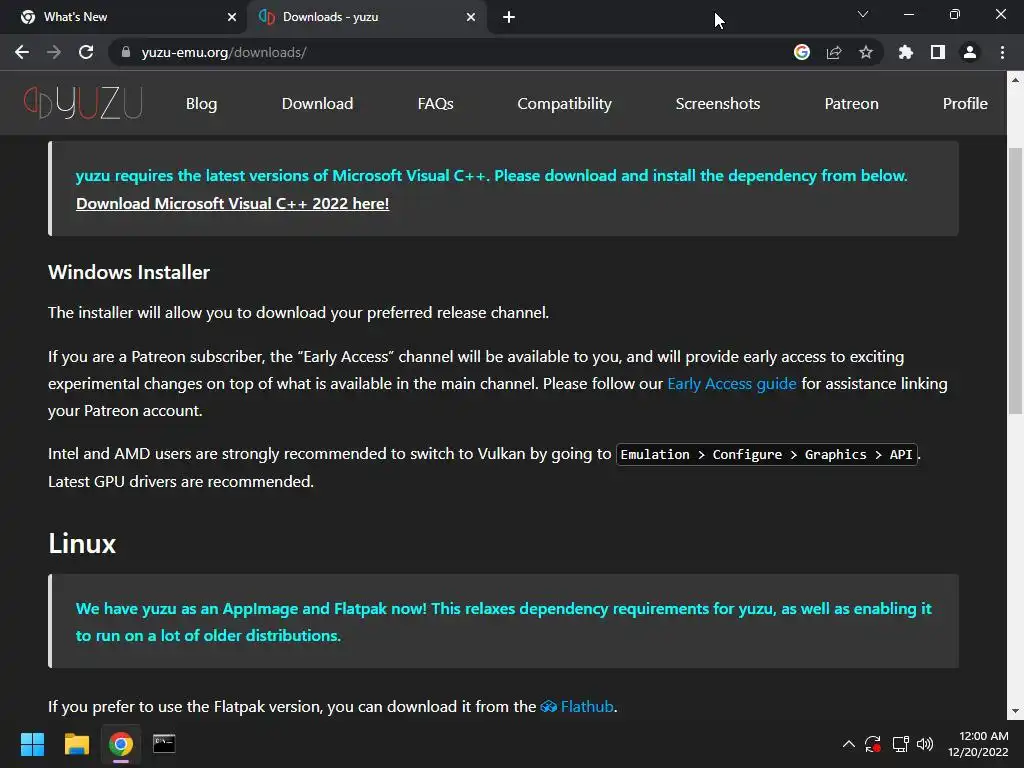1024x768 pixels.
Task: Click the Chrome taskbar icon
Action: point(121,744)
